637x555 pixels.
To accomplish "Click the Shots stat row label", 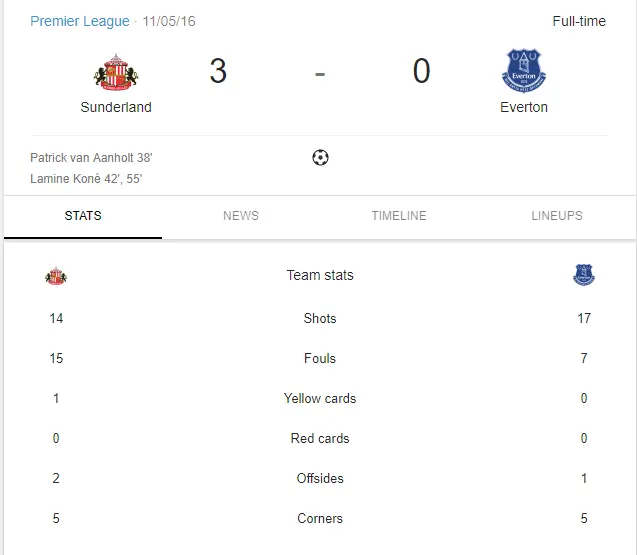I will (x=320, y=319).
